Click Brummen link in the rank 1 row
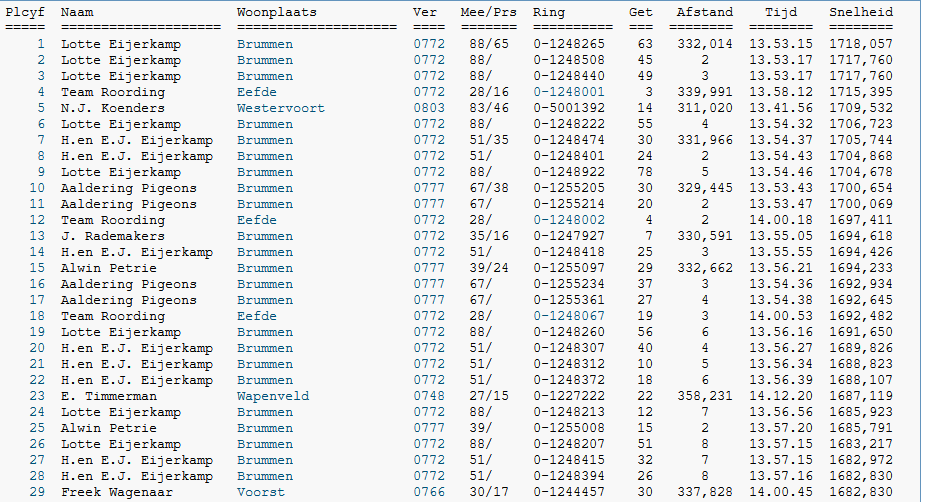Viewport: 931px width, 502px height. [264, 44]
